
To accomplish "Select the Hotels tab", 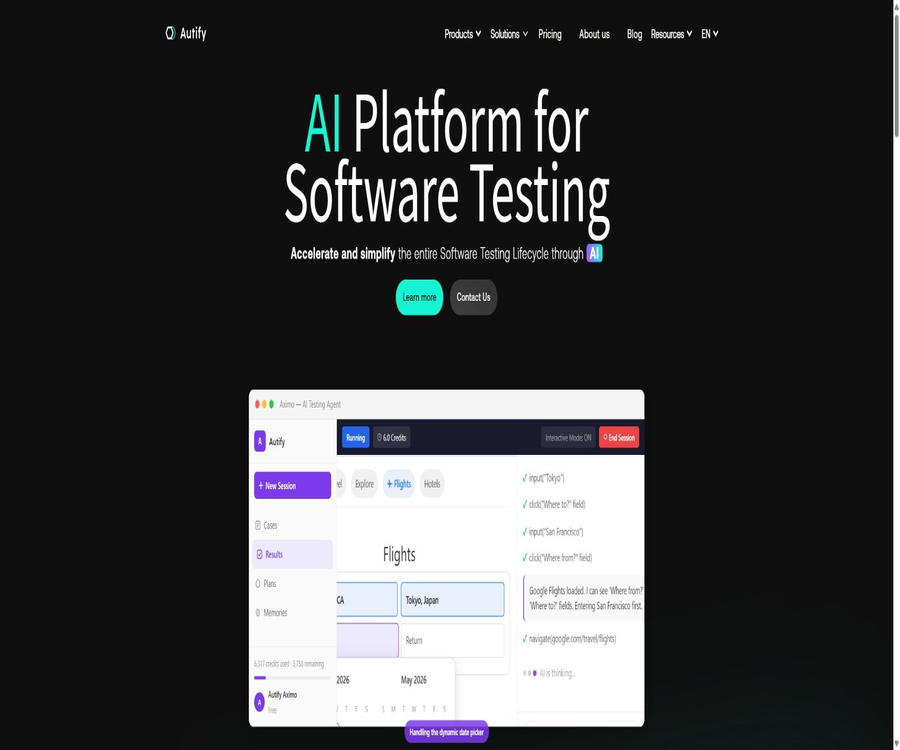I will pos(432,484).
